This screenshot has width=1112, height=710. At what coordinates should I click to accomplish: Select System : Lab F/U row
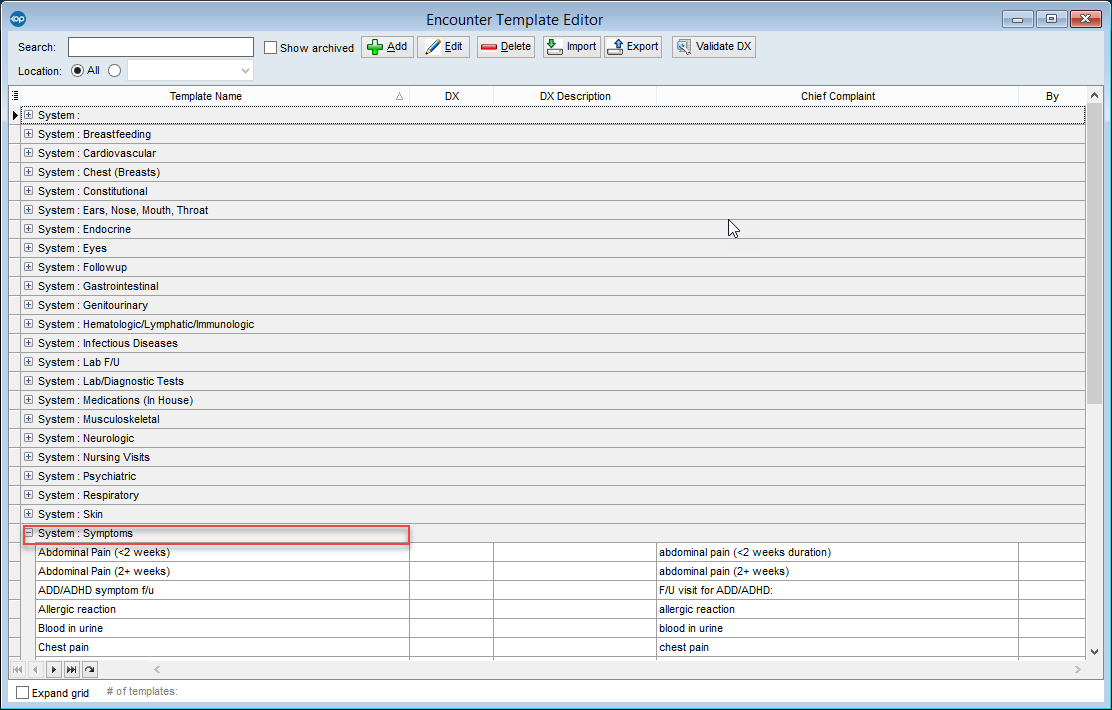pyautogui.click(x=553, y=362)
